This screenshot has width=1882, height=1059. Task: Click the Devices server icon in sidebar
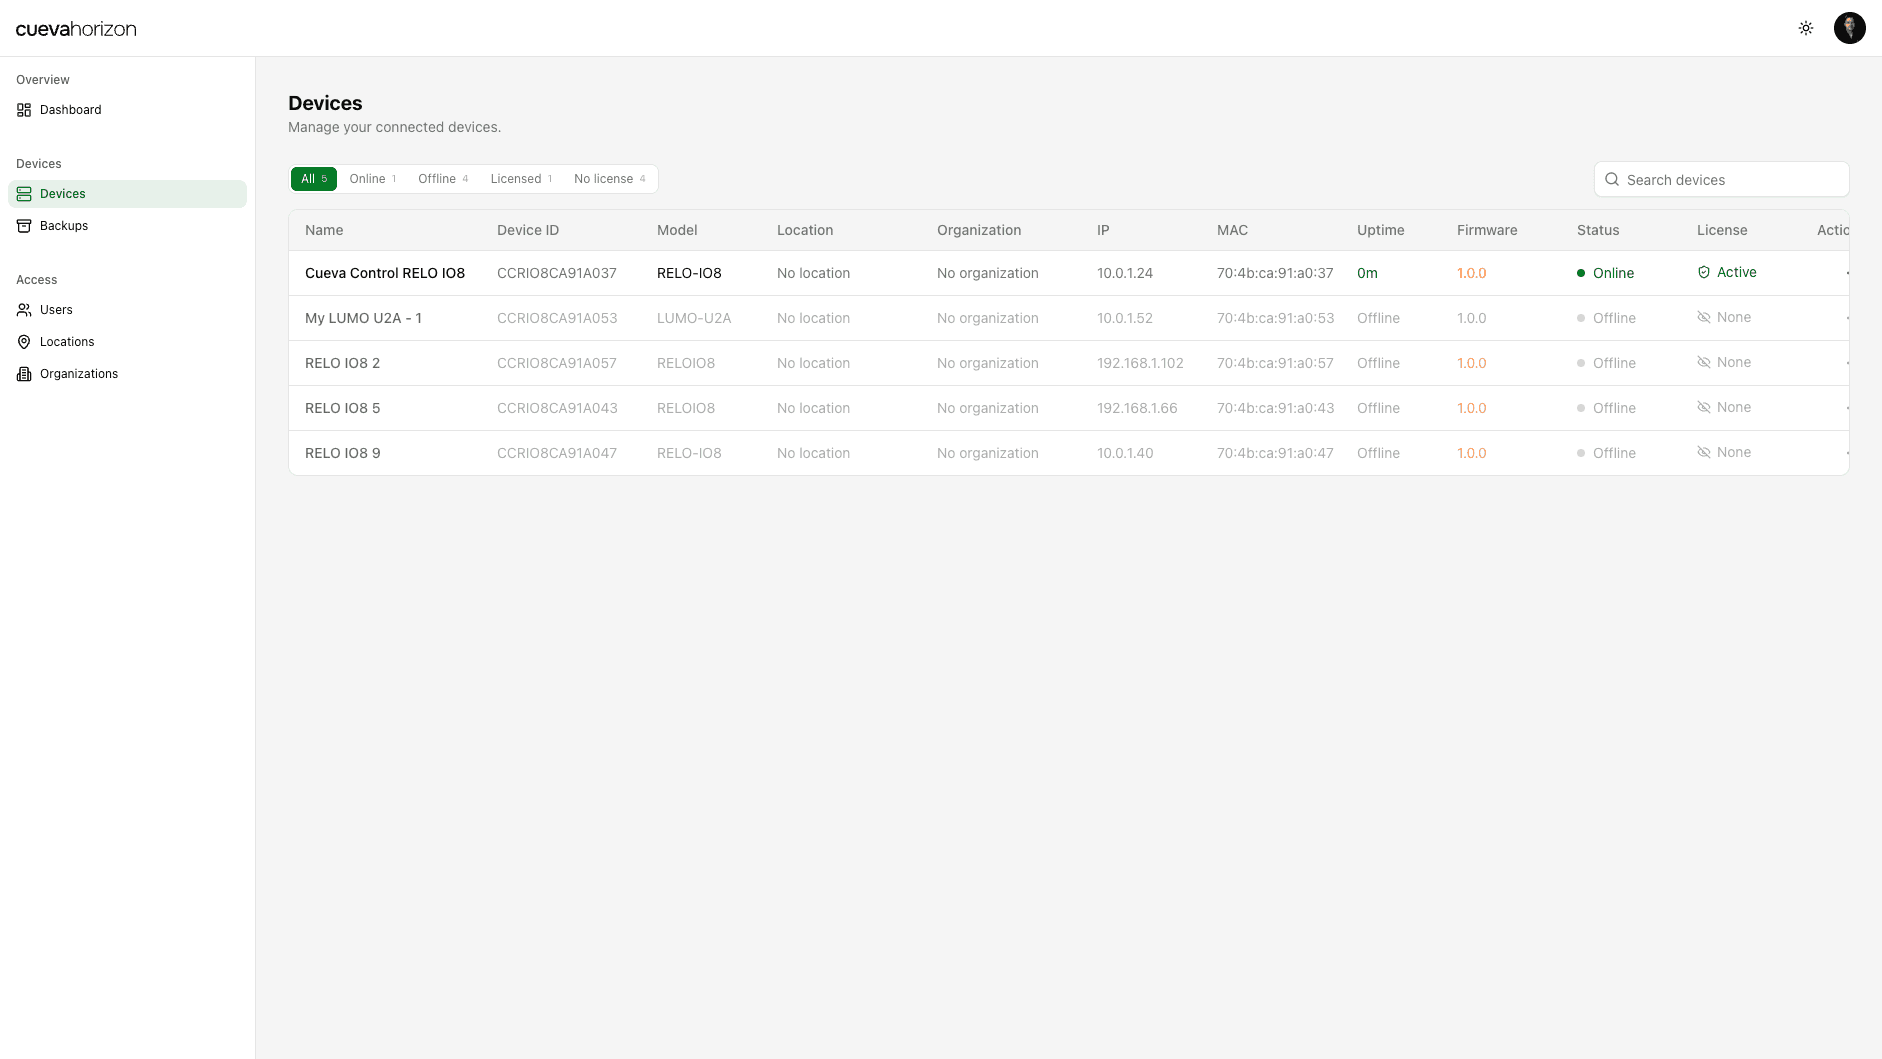[x=24, y=194]
